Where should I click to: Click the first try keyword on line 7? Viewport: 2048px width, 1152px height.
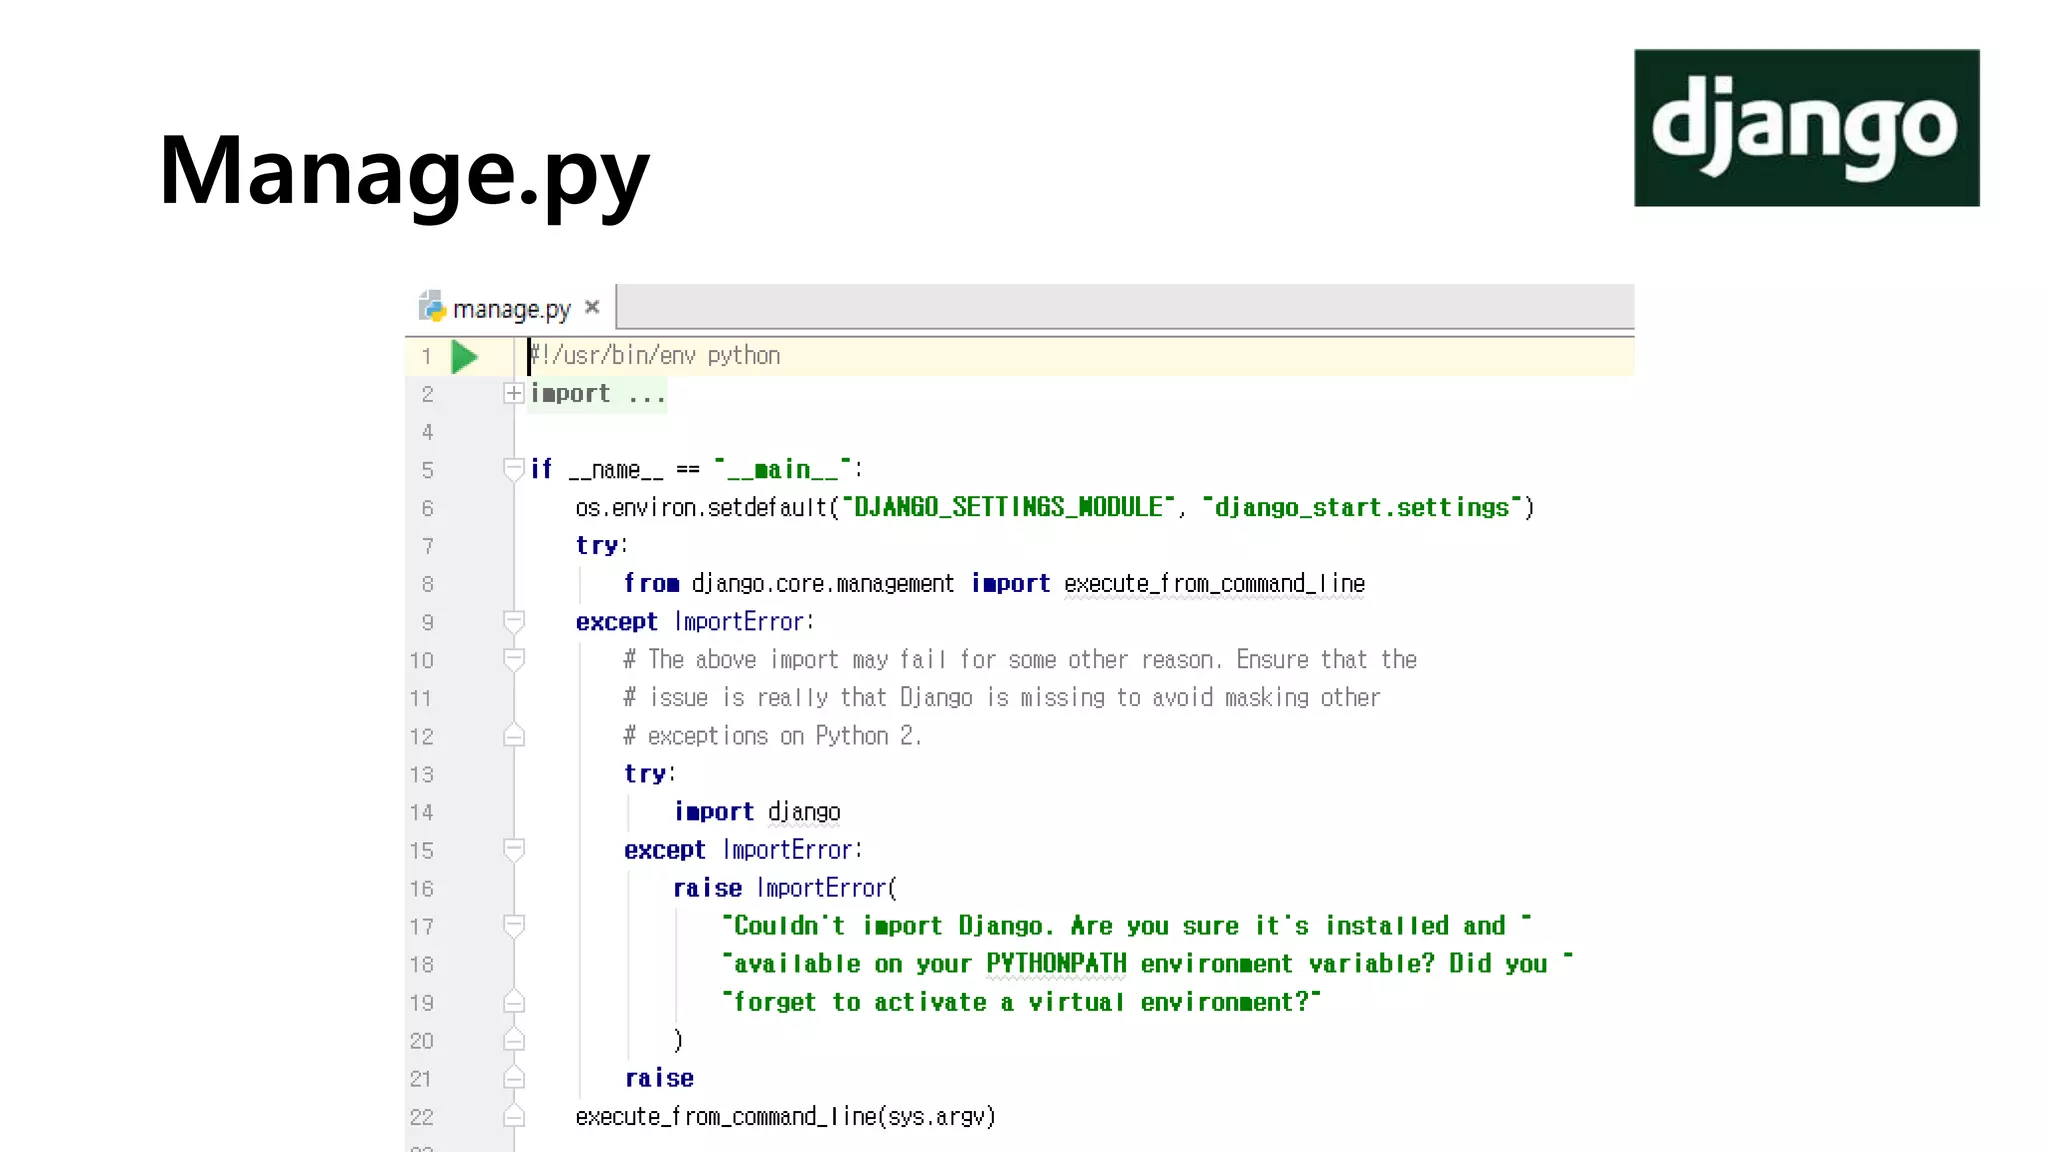pos(598,546)
